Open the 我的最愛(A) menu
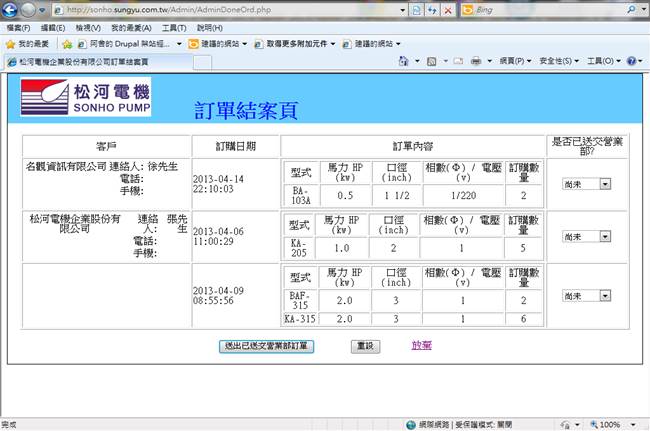The width and height of the screenshot is (650, 431). coord(131,28)
